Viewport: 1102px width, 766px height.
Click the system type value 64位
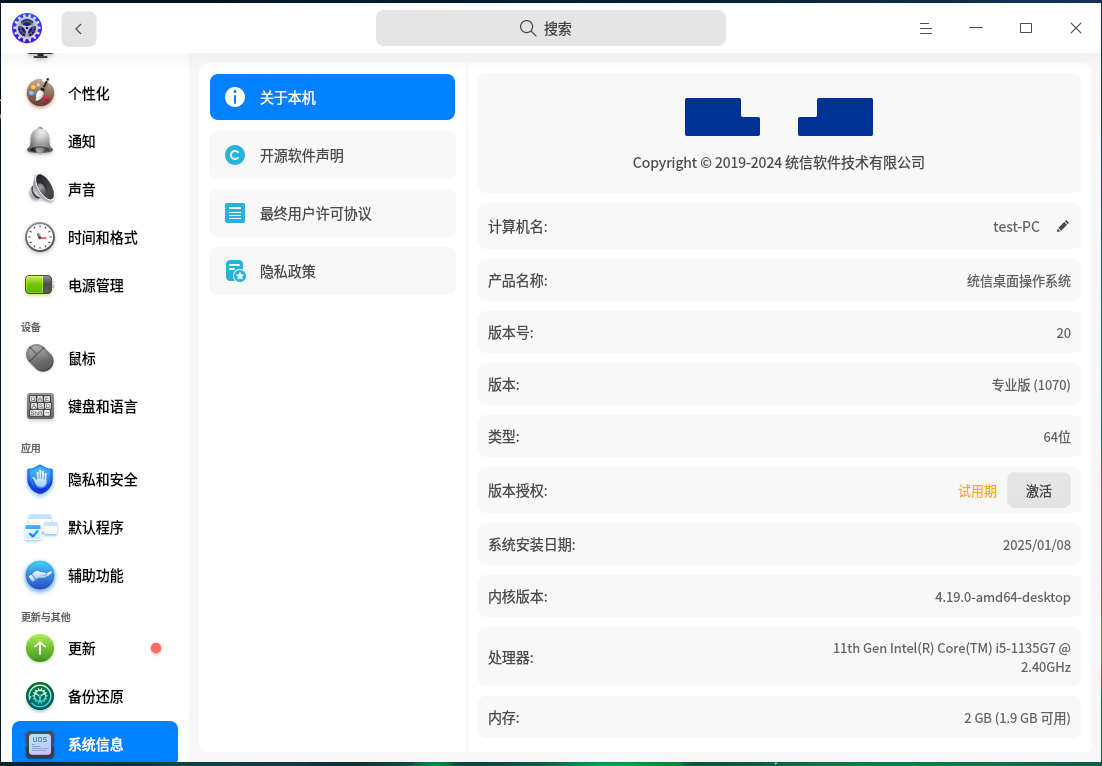(1057, 437)
